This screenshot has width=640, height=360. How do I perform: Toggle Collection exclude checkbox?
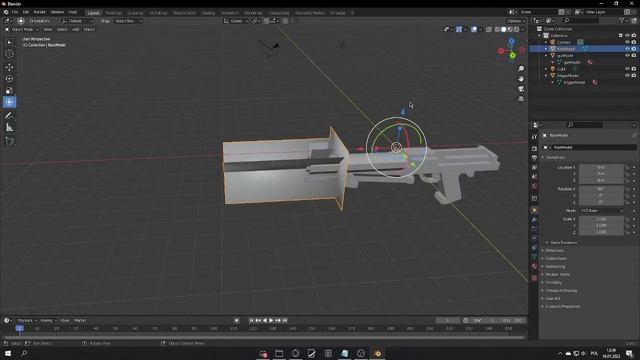621,36
